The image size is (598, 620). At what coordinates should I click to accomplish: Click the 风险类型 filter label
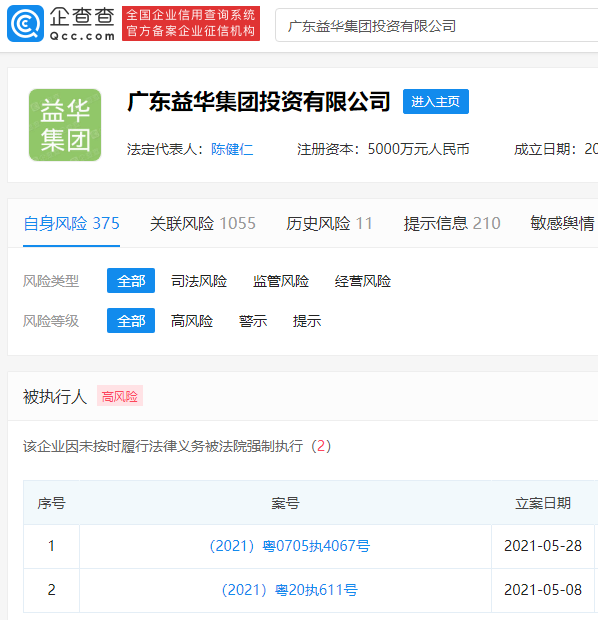pos(51,281)
